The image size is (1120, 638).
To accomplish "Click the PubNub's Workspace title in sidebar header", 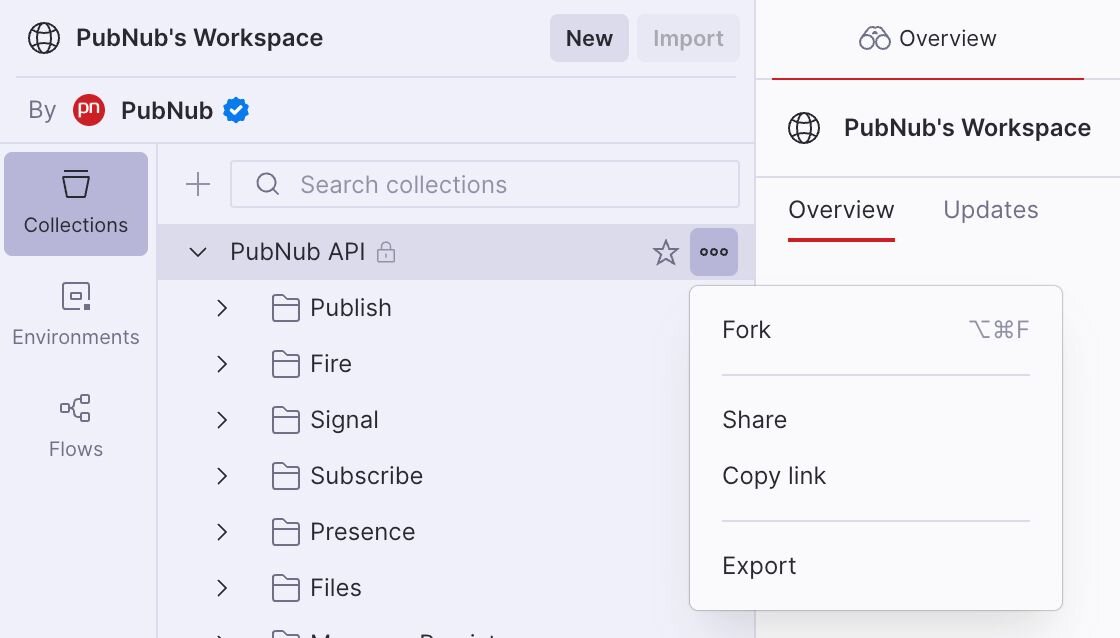I will [199, 38].
